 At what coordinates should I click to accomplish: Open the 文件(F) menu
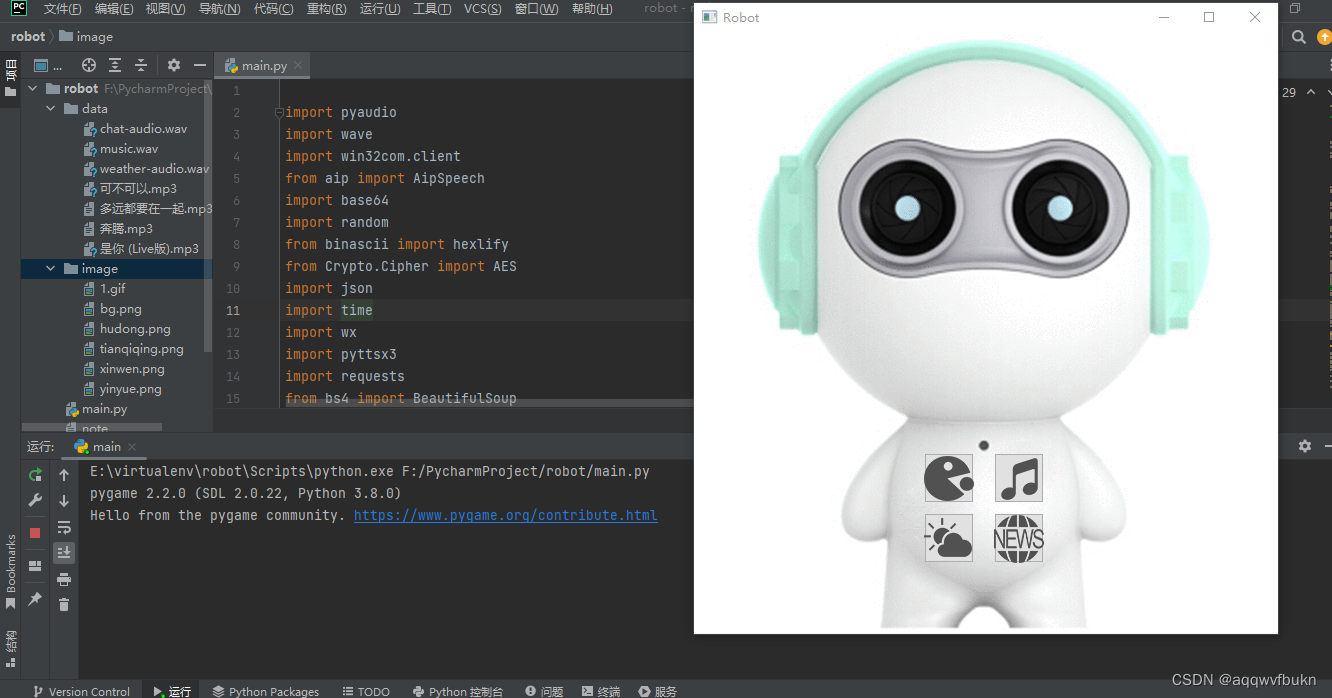[x=63, y=9]
